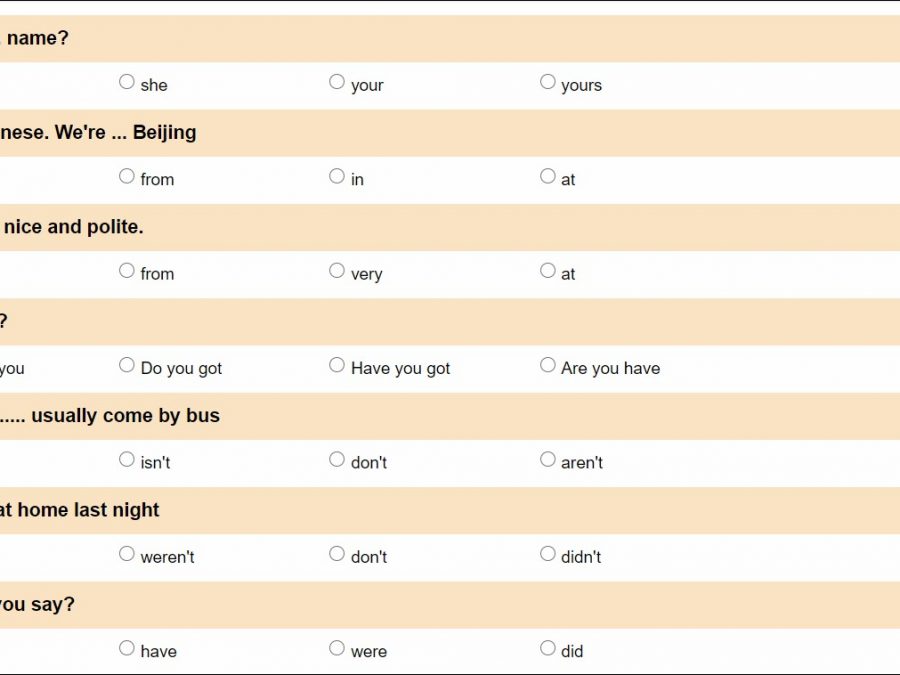The width and height of the screenshot is (900, 675).
Task: Select the 'very' radio button
Action: click(x=337, y=270)
